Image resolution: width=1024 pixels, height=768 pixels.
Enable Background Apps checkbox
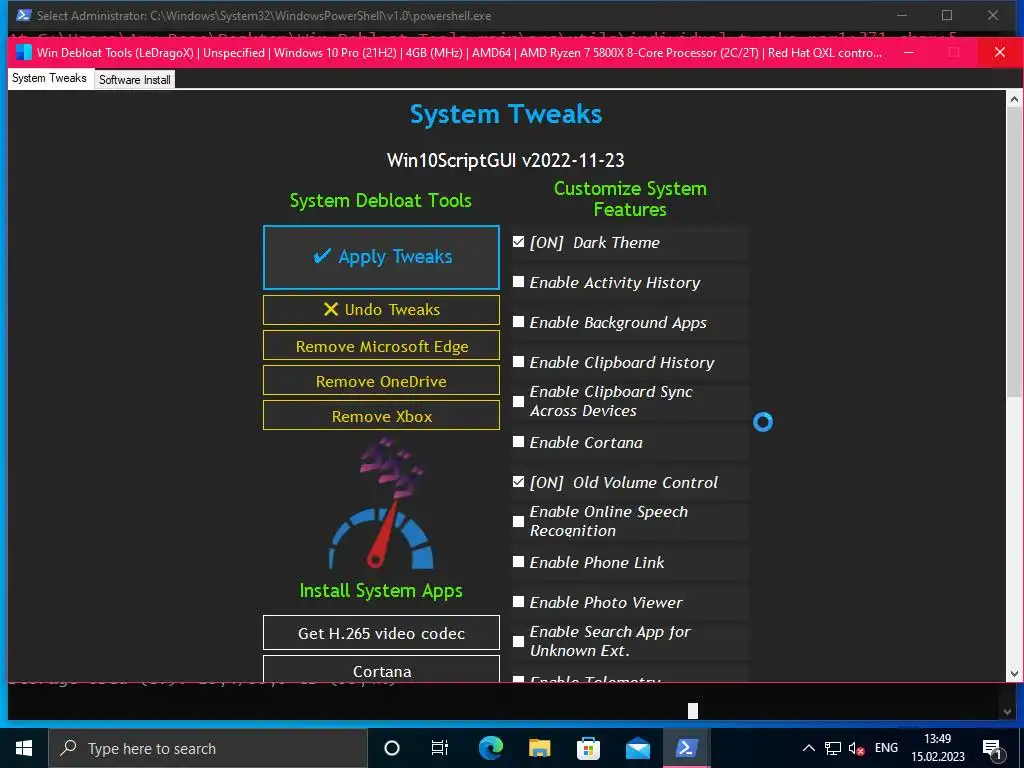(x=519, y=322)
